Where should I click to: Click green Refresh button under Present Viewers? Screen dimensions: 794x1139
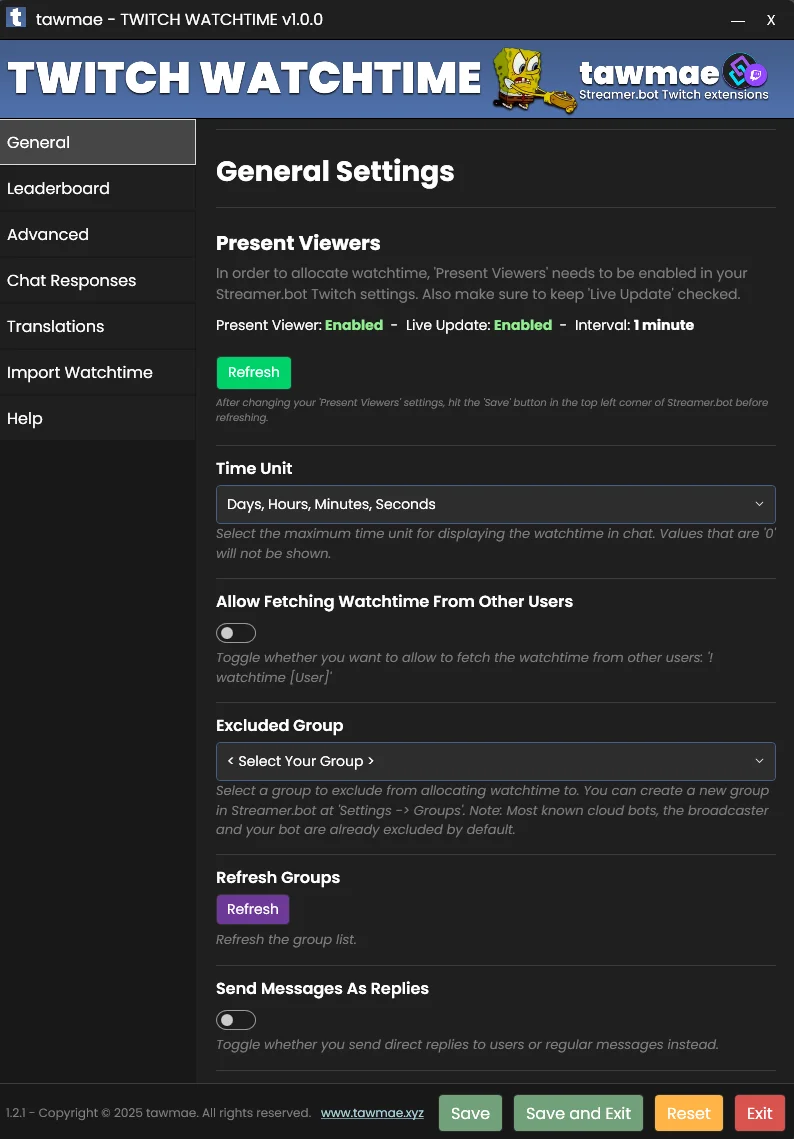(254, 373)
